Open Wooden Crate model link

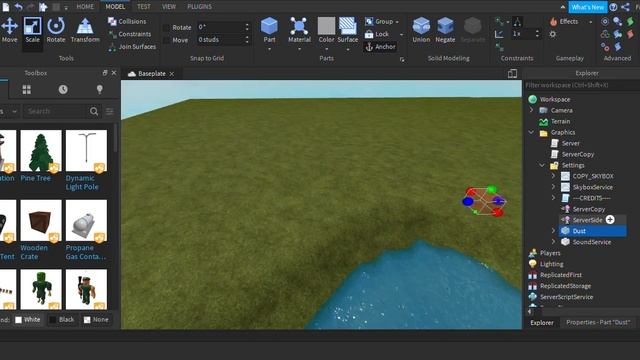click(x=33, y=252)
